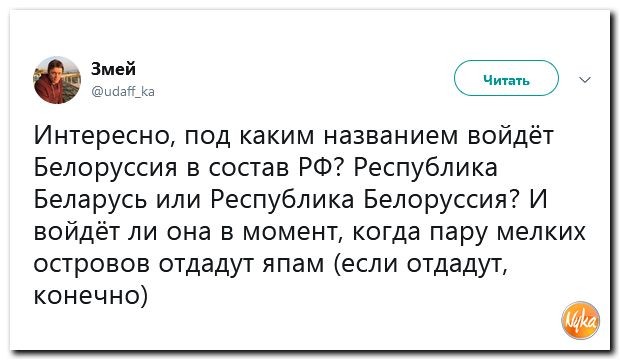Screen dimensions: 621x361
Task: Expand the tweet options chevron arrow
Action: tap(585, 80)
